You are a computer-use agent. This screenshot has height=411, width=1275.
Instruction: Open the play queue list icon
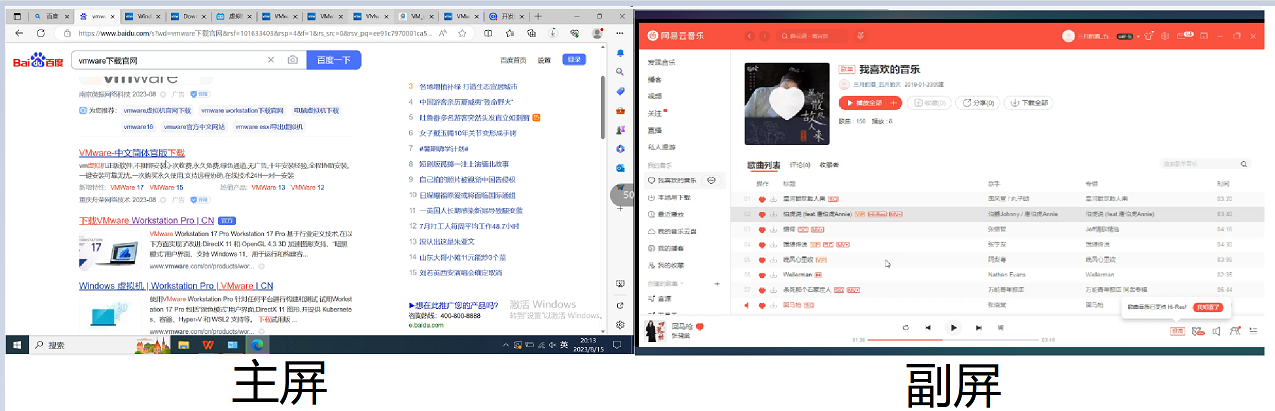(1253, 331)
